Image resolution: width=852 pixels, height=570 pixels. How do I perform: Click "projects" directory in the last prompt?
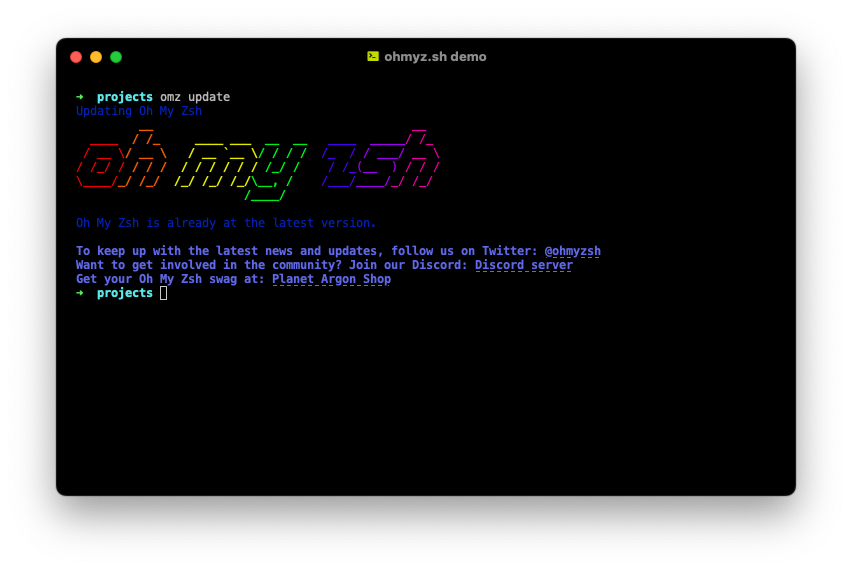(x=125, y=293)
